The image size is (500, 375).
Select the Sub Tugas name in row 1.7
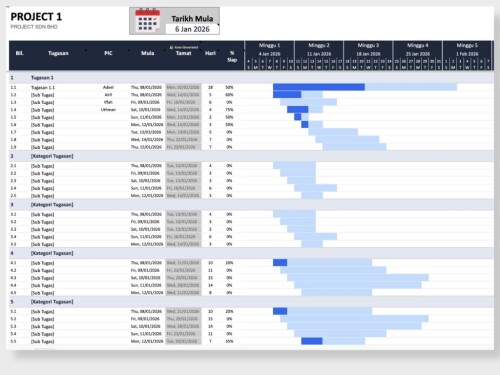(42, 132)
